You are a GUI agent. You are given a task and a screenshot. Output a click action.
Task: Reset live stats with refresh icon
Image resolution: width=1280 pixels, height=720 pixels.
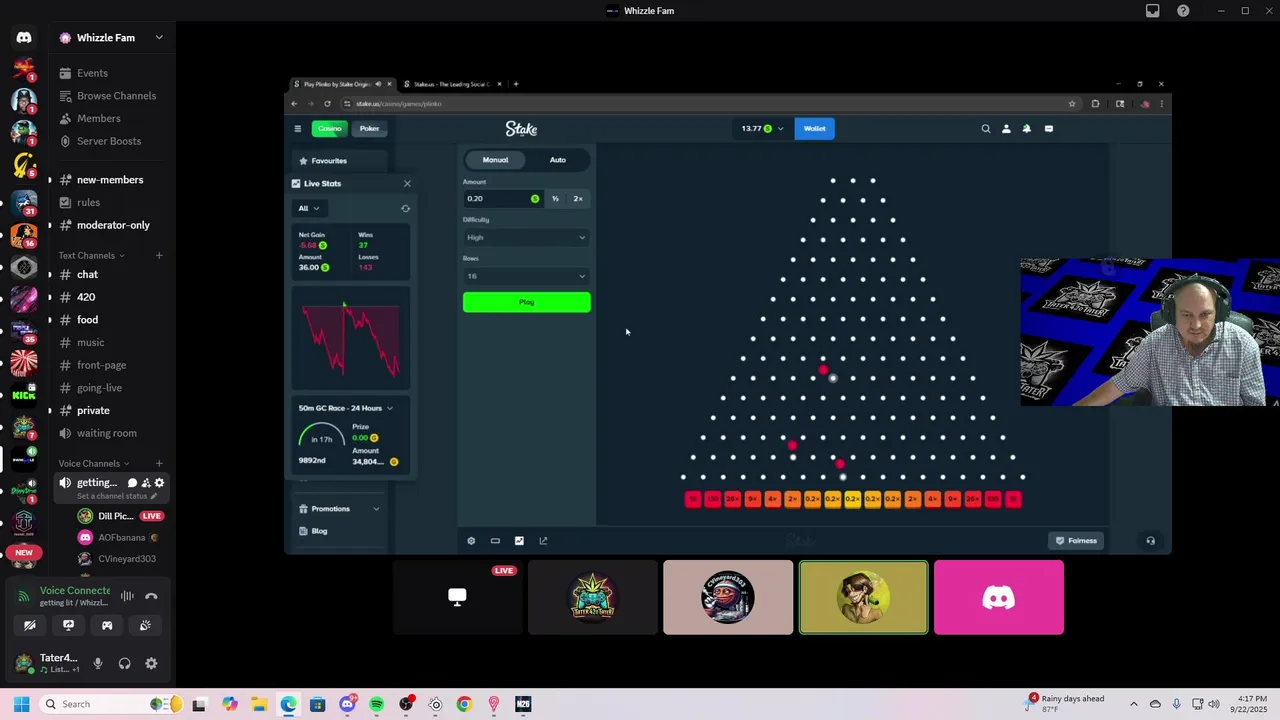405,208
